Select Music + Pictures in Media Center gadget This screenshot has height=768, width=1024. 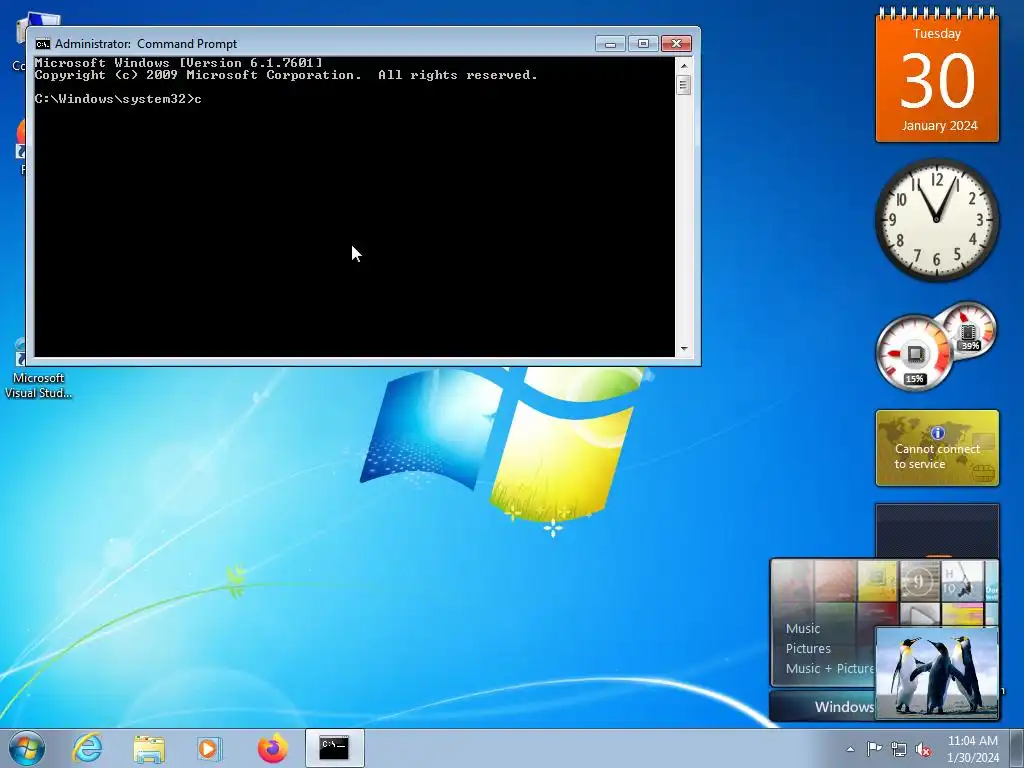(x=829, y=668)
